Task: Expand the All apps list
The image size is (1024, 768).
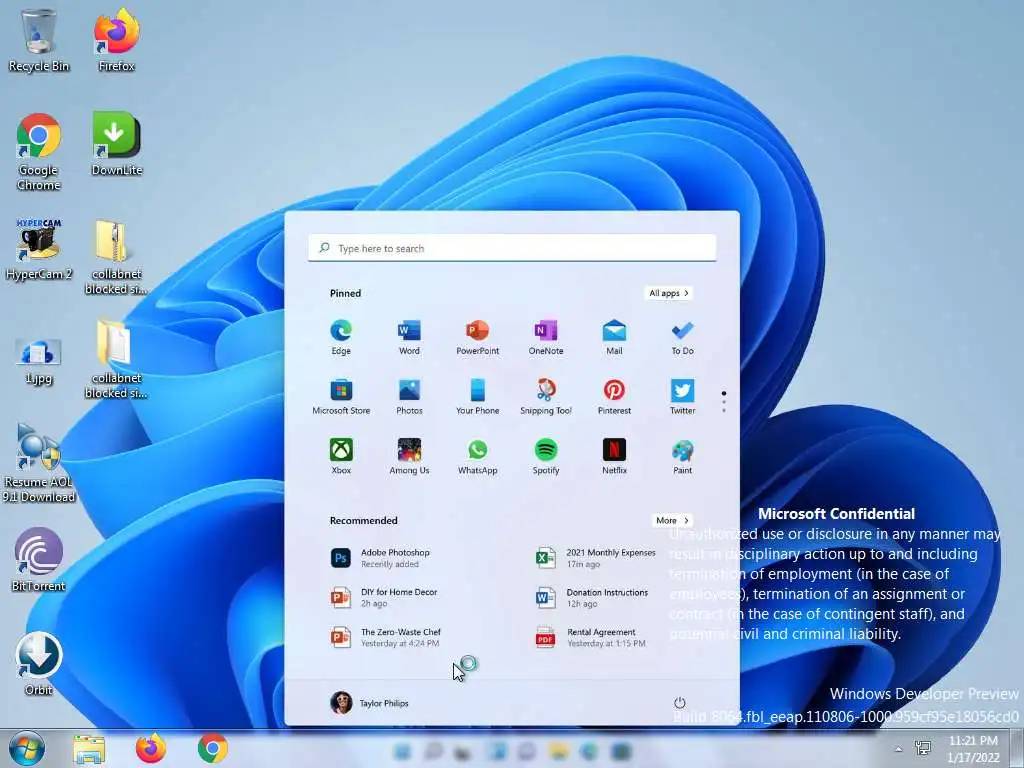Action: tap(669, 293)
